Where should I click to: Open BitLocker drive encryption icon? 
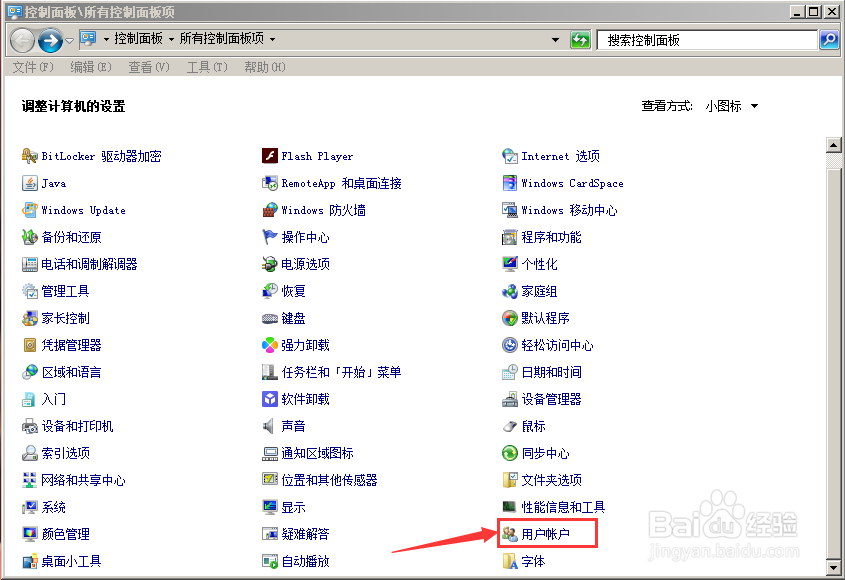pyautogui.click(x=29, y=156)
